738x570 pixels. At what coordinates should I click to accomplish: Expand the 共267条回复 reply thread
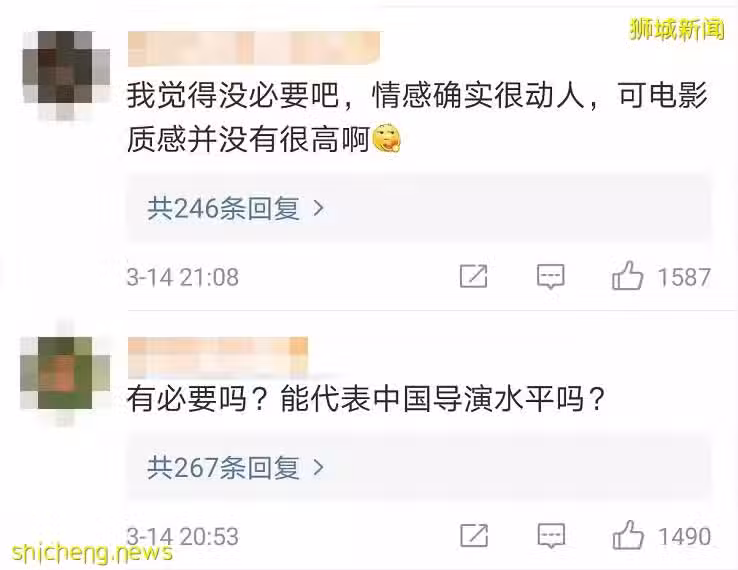coord(418,467)
